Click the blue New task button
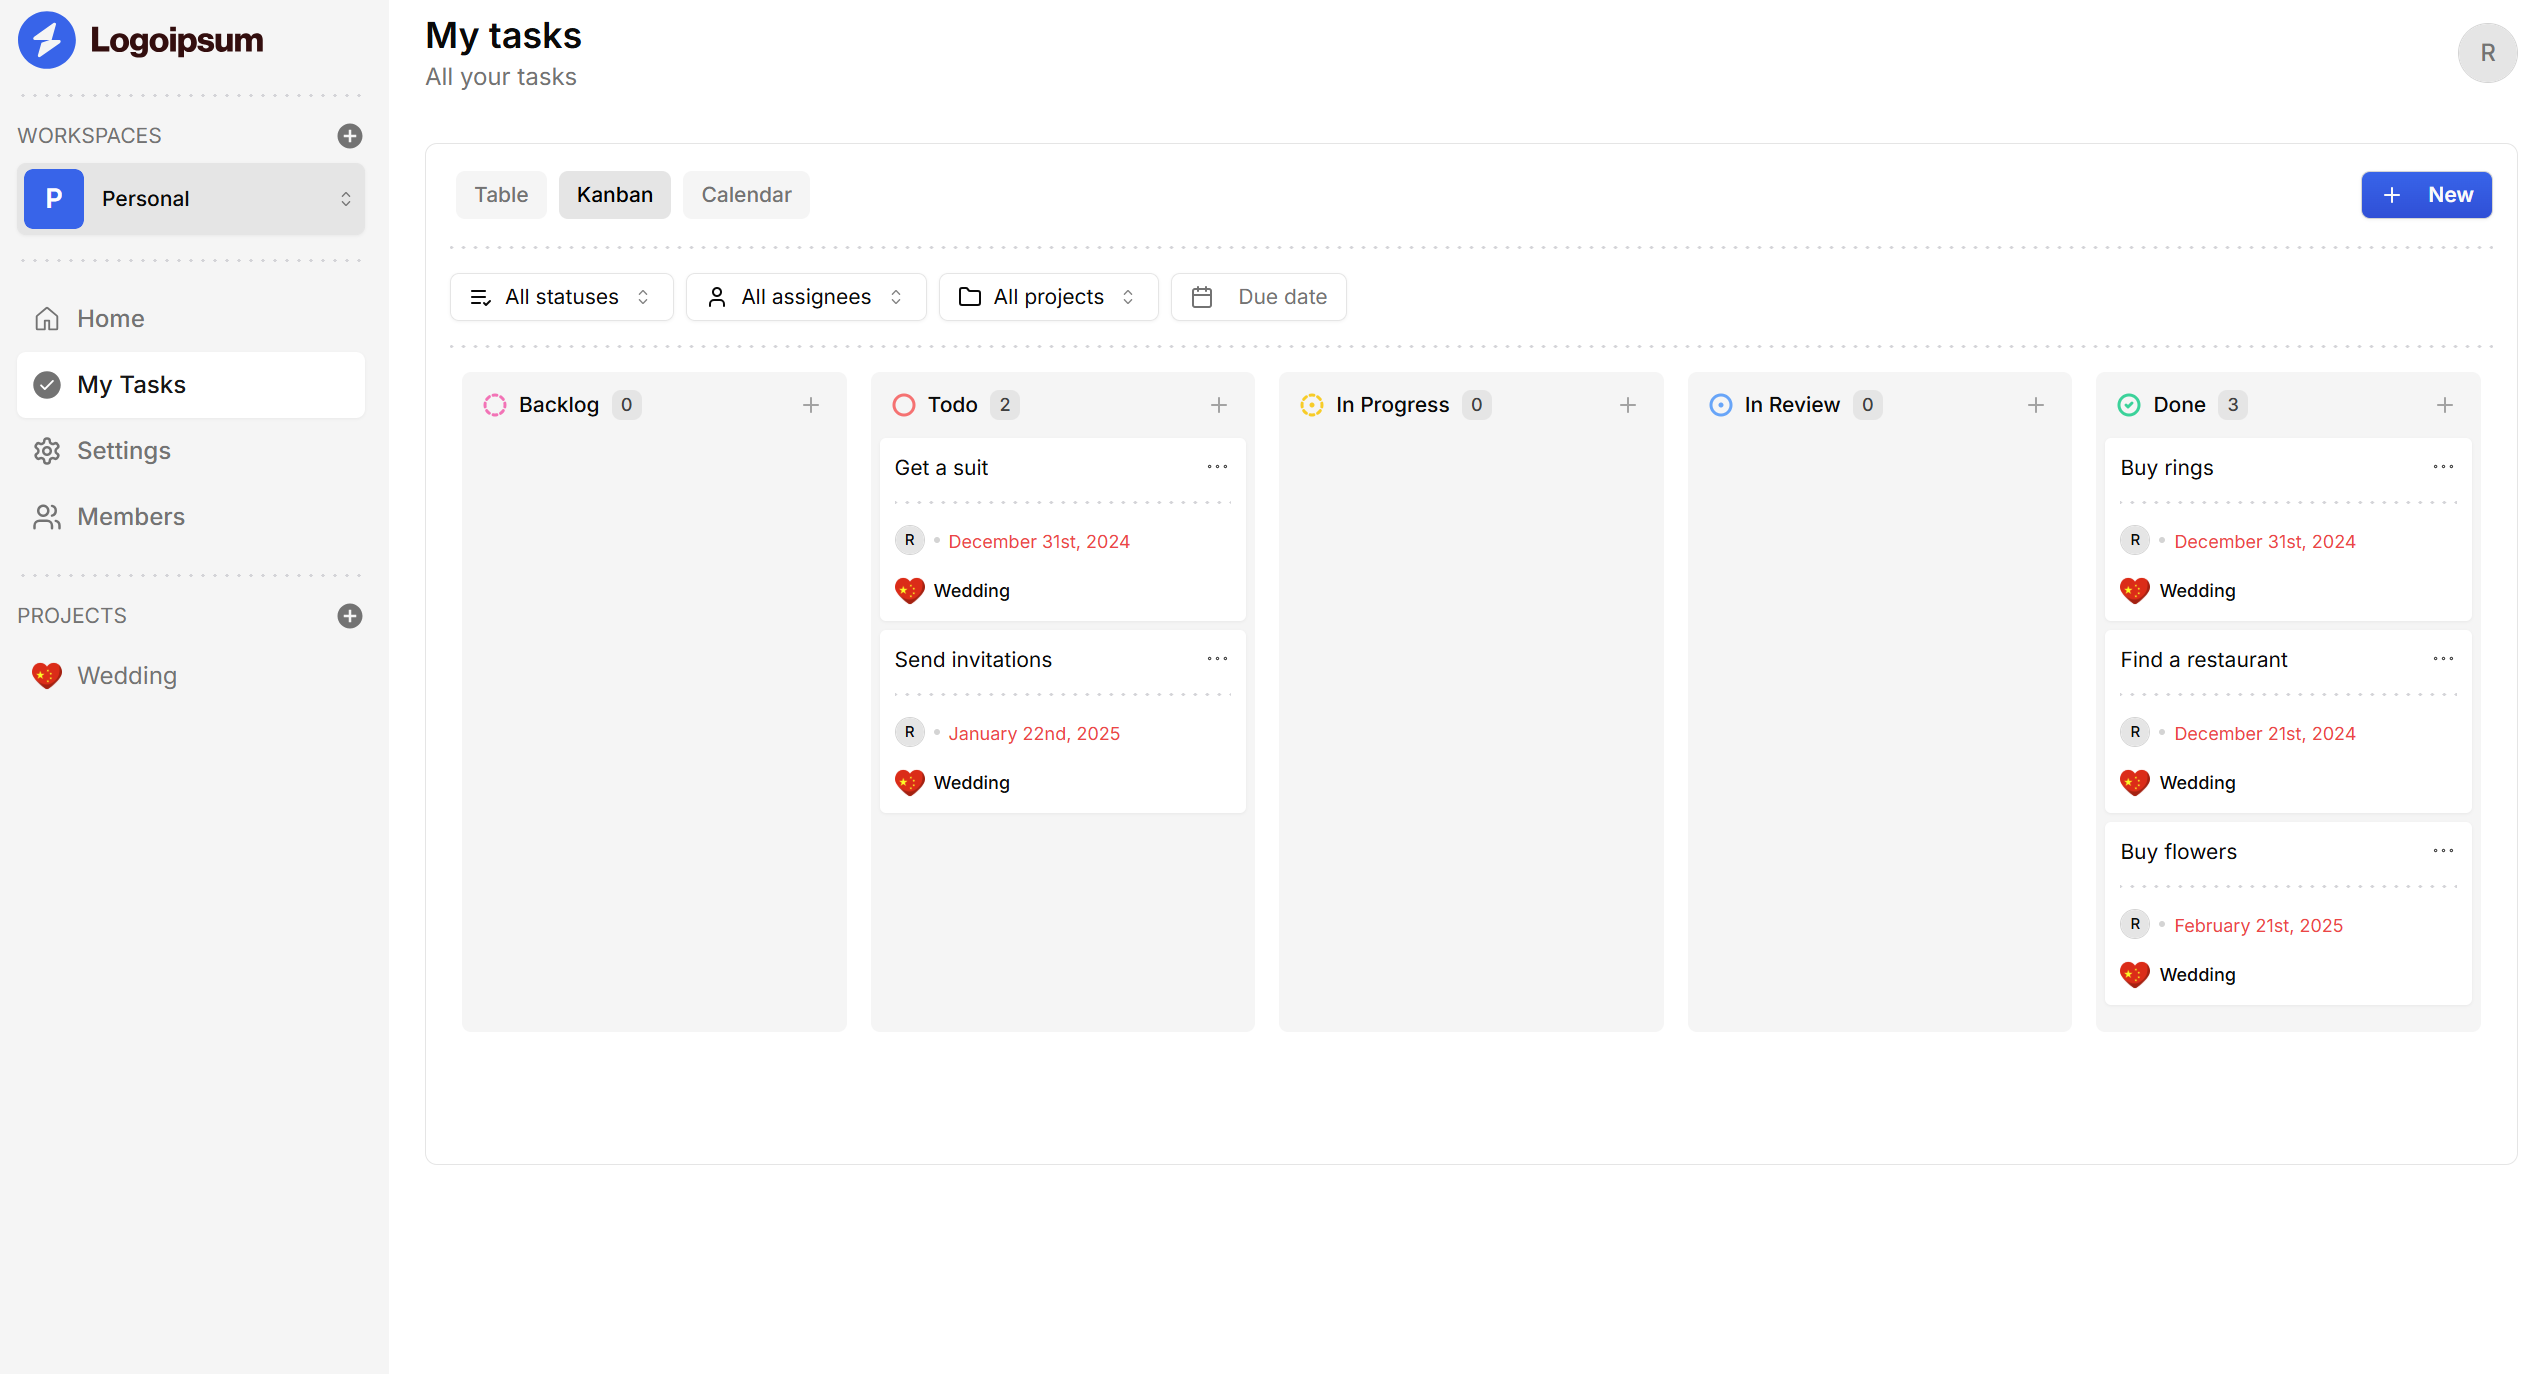 tap(2426, 195)
